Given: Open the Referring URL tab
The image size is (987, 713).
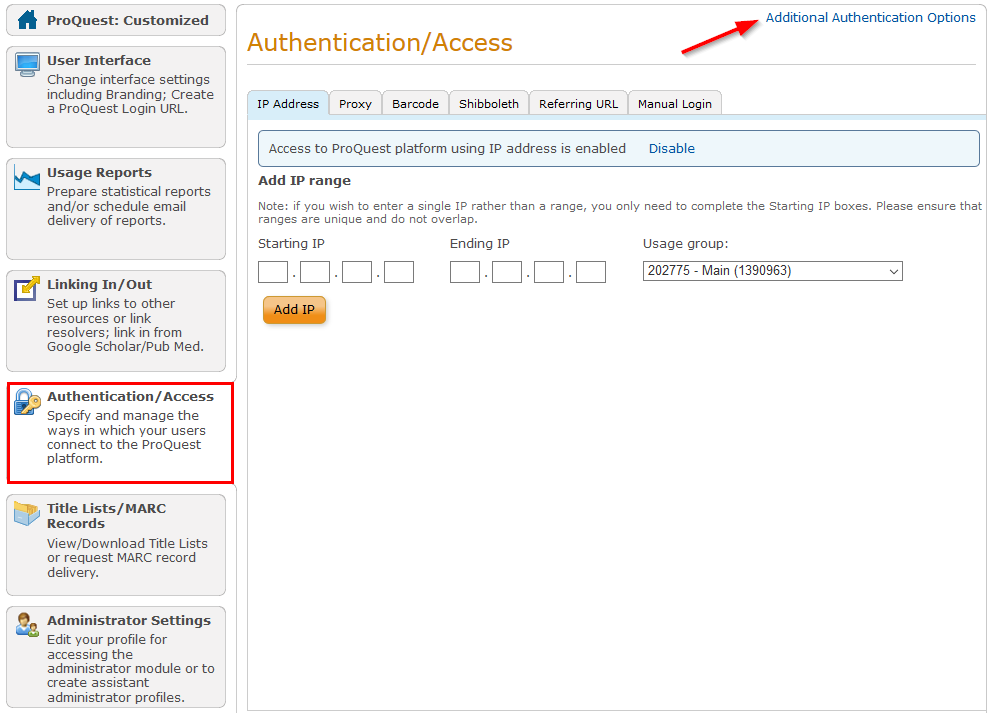Looking at the screenshot, I should pyautogui.click(x=578, y=102).
